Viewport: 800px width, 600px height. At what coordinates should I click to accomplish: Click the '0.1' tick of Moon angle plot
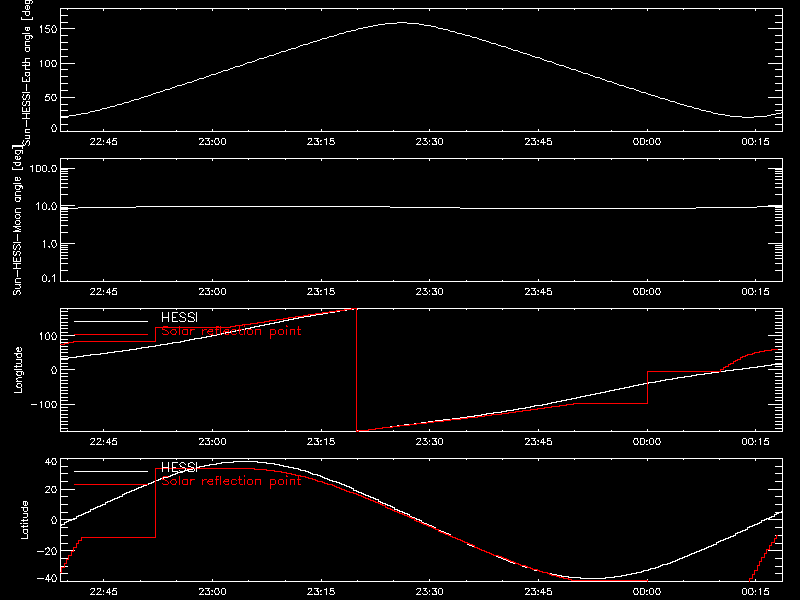49,278
